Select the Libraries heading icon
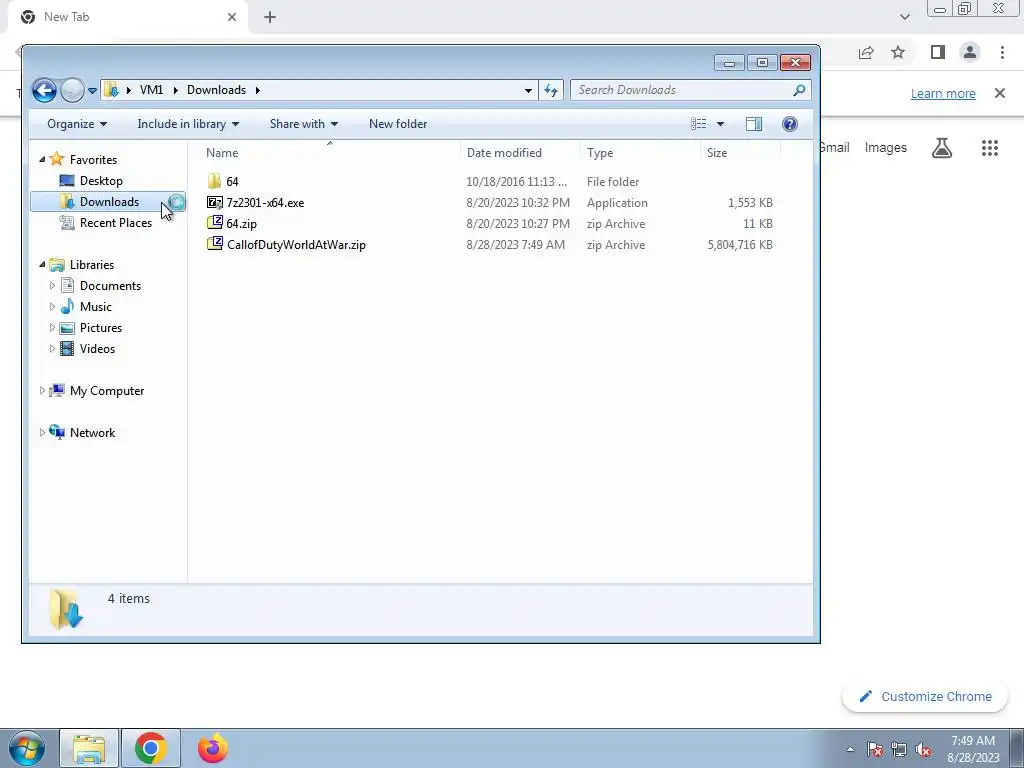The image size is (1024, 768). [x=57, y=264]
